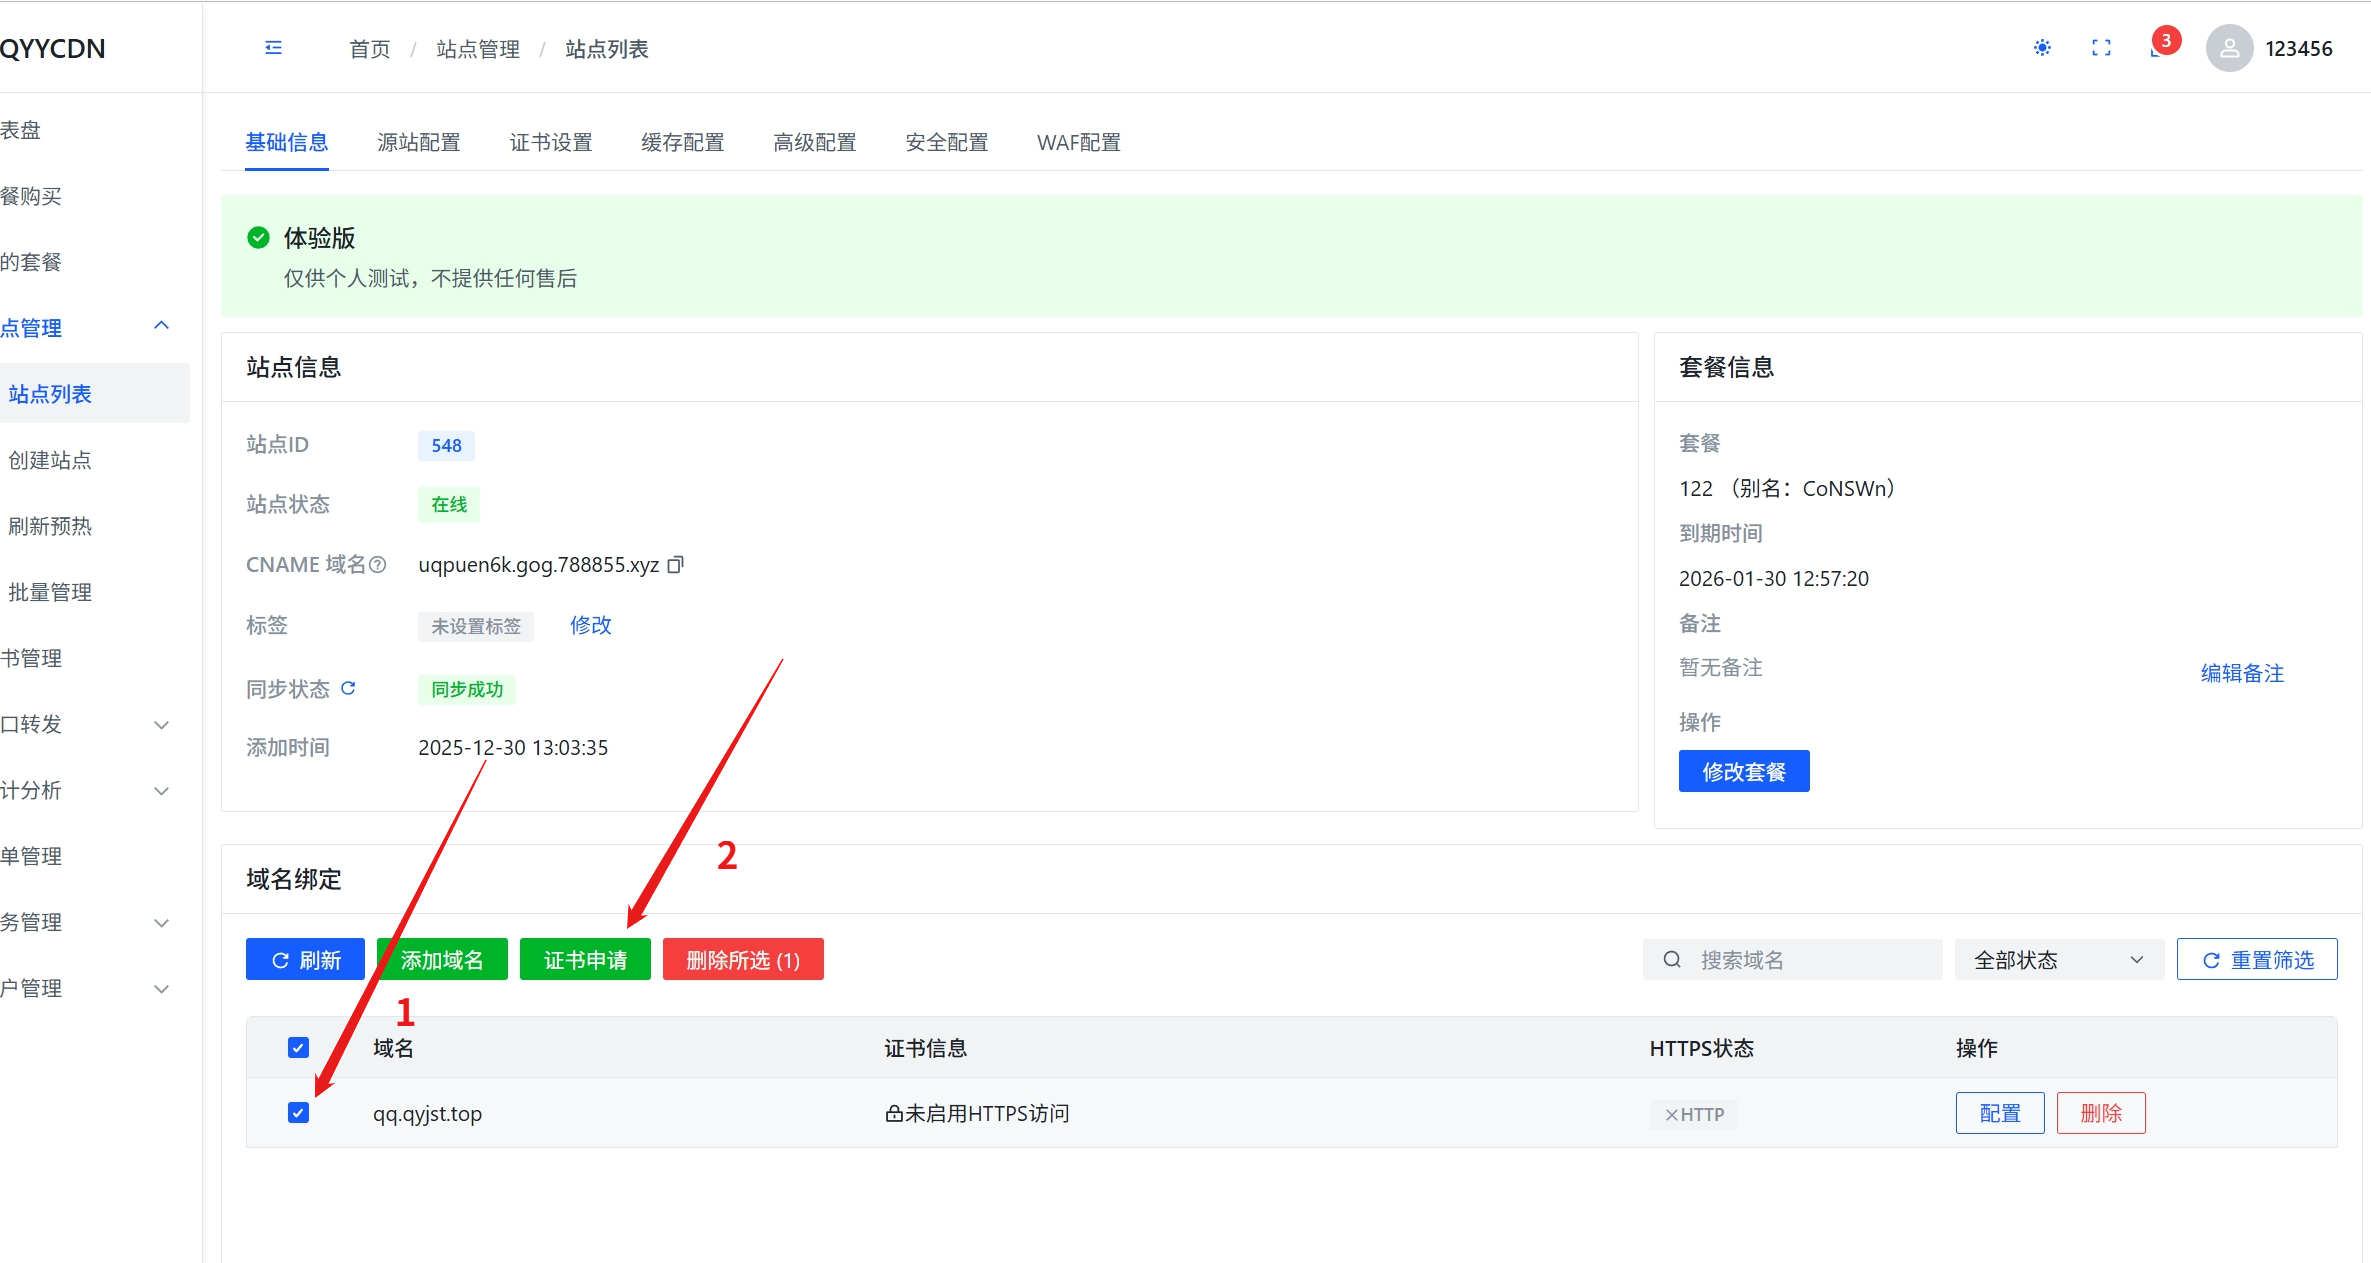Screen dimensions: 2371x1263
Task: Open the 全部状态 status filter dropdown
Action: click(x=2058, y=960)
